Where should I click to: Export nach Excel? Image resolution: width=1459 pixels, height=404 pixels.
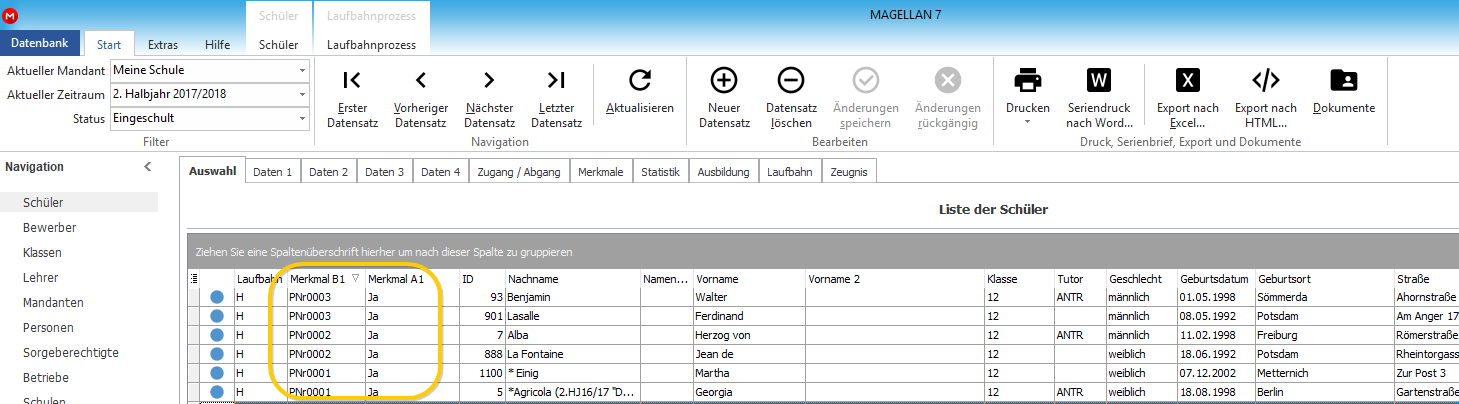[x=1187, y=97]
